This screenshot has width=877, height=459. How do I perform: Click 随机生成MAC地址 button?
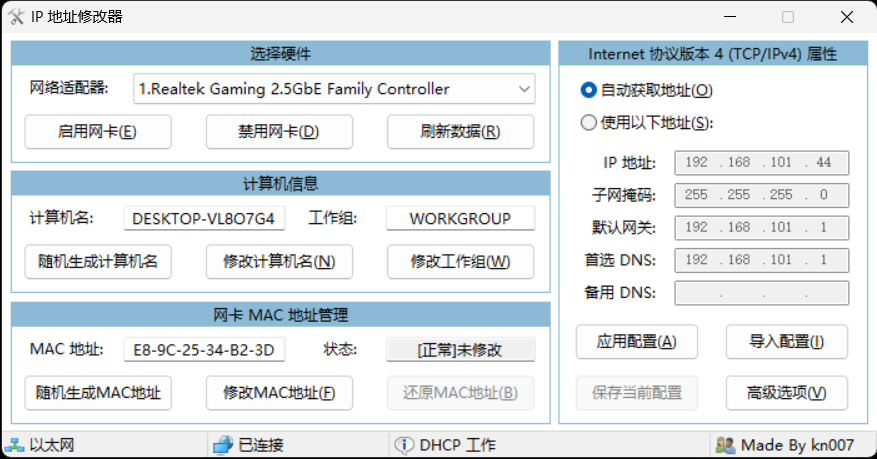pos(98,393)
